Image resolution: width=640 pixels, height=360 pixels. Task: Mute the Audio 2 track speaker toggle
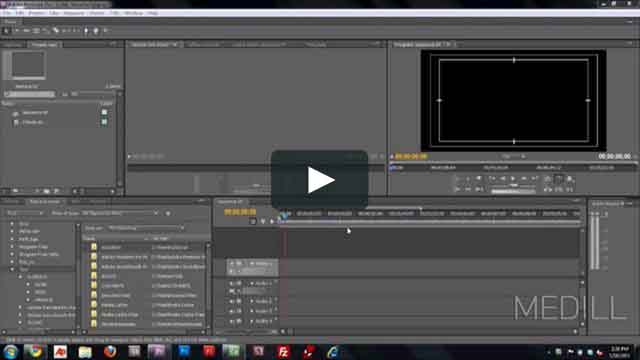click(x=232, y=301)
